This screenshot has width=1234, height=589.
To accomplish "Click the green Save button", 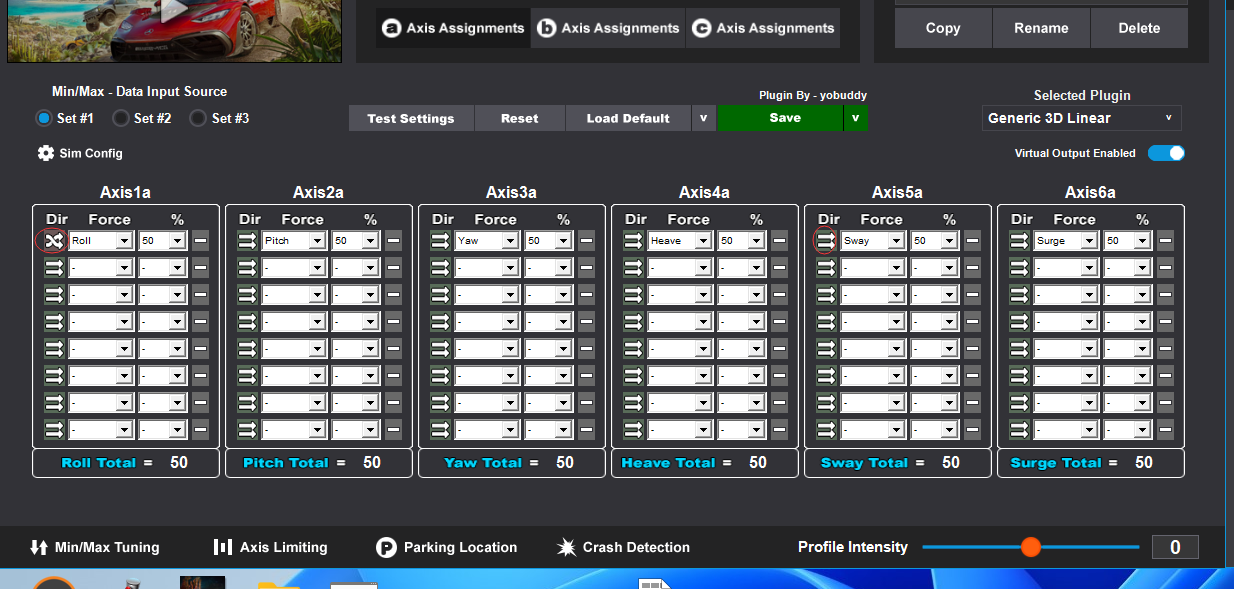I will click(x=783, y=118).
